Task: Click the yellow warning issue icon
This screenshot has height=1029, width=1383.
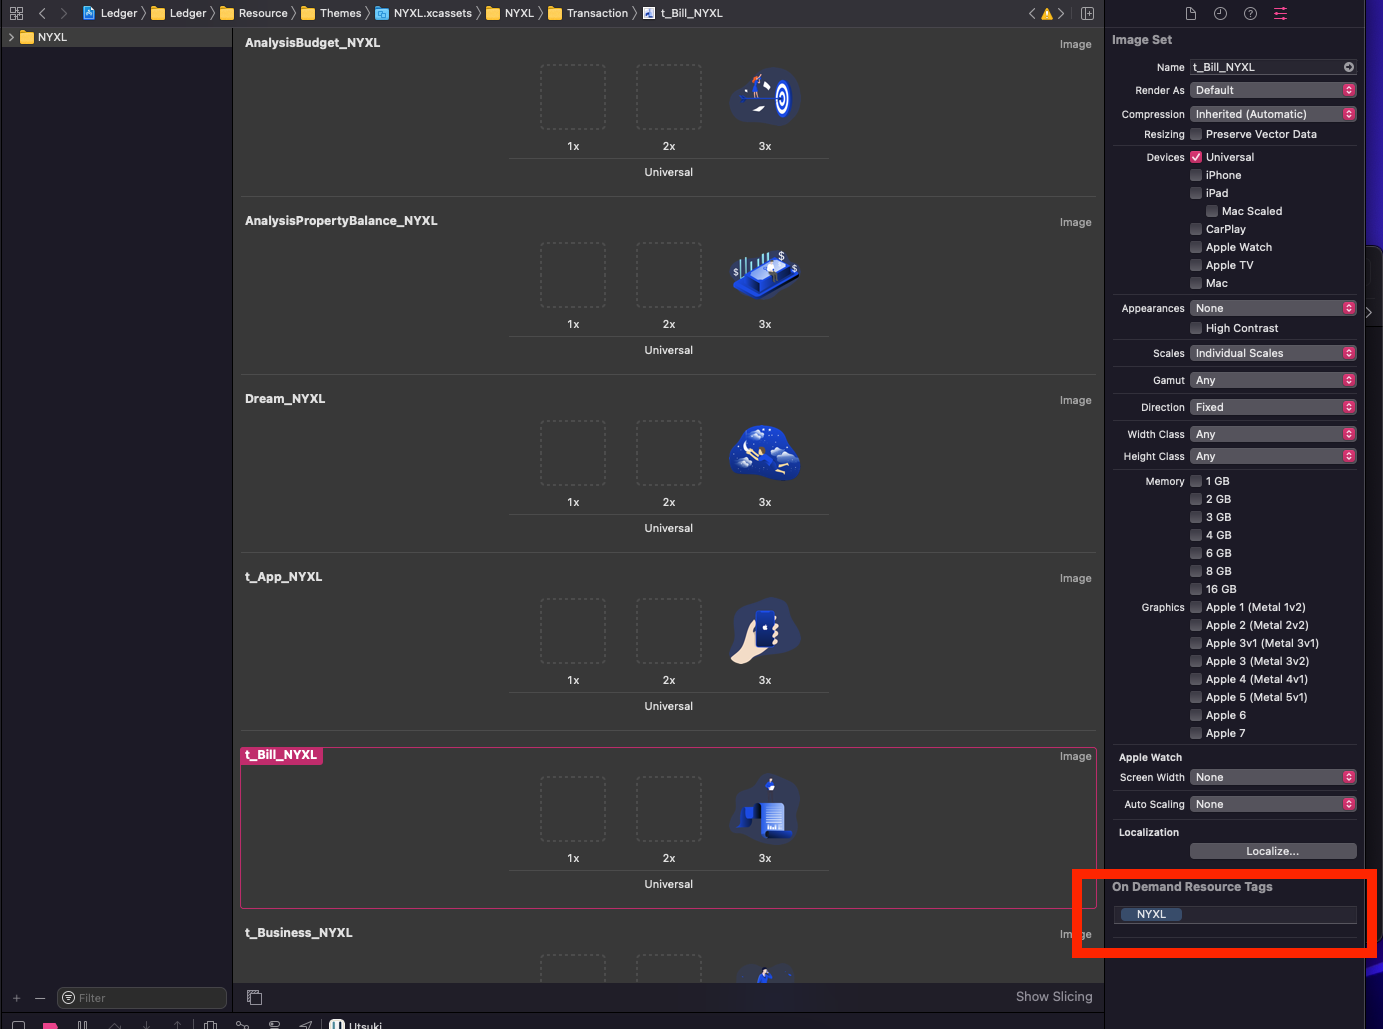Action: (x=1047, y=13)
